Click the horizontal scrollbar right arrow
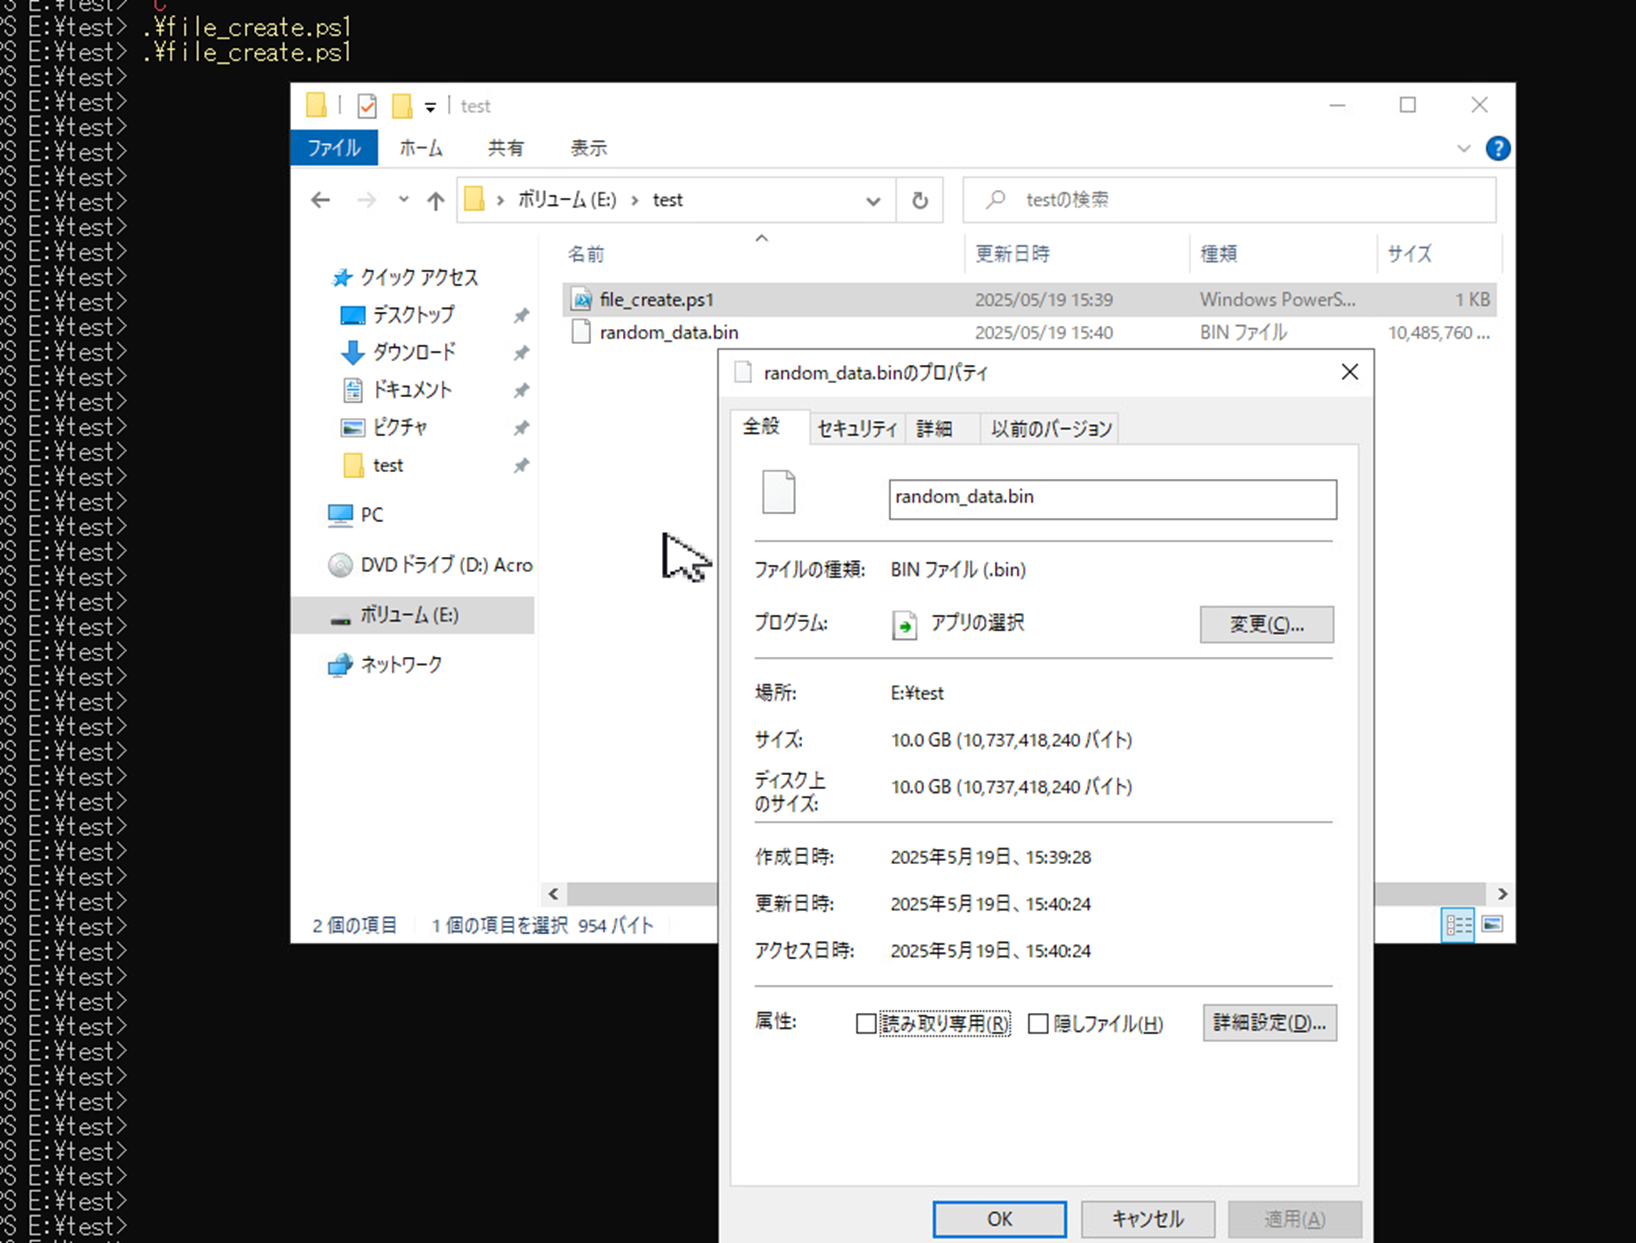 1501,893
